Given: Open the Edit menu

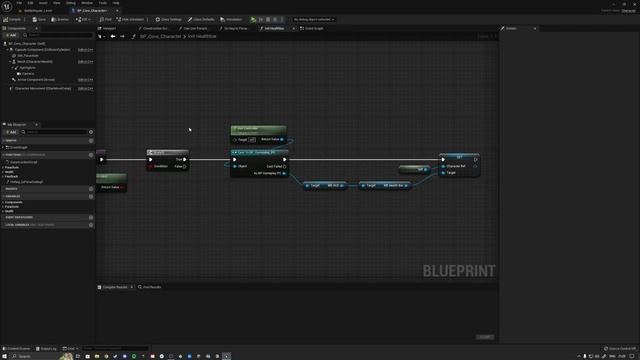Looking at the screenshot, I should point(30,3).
